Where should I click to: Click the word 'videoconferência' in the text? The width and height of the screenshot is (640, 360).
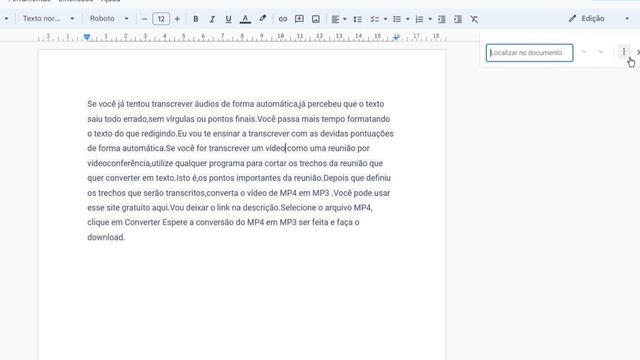point(118,163)
